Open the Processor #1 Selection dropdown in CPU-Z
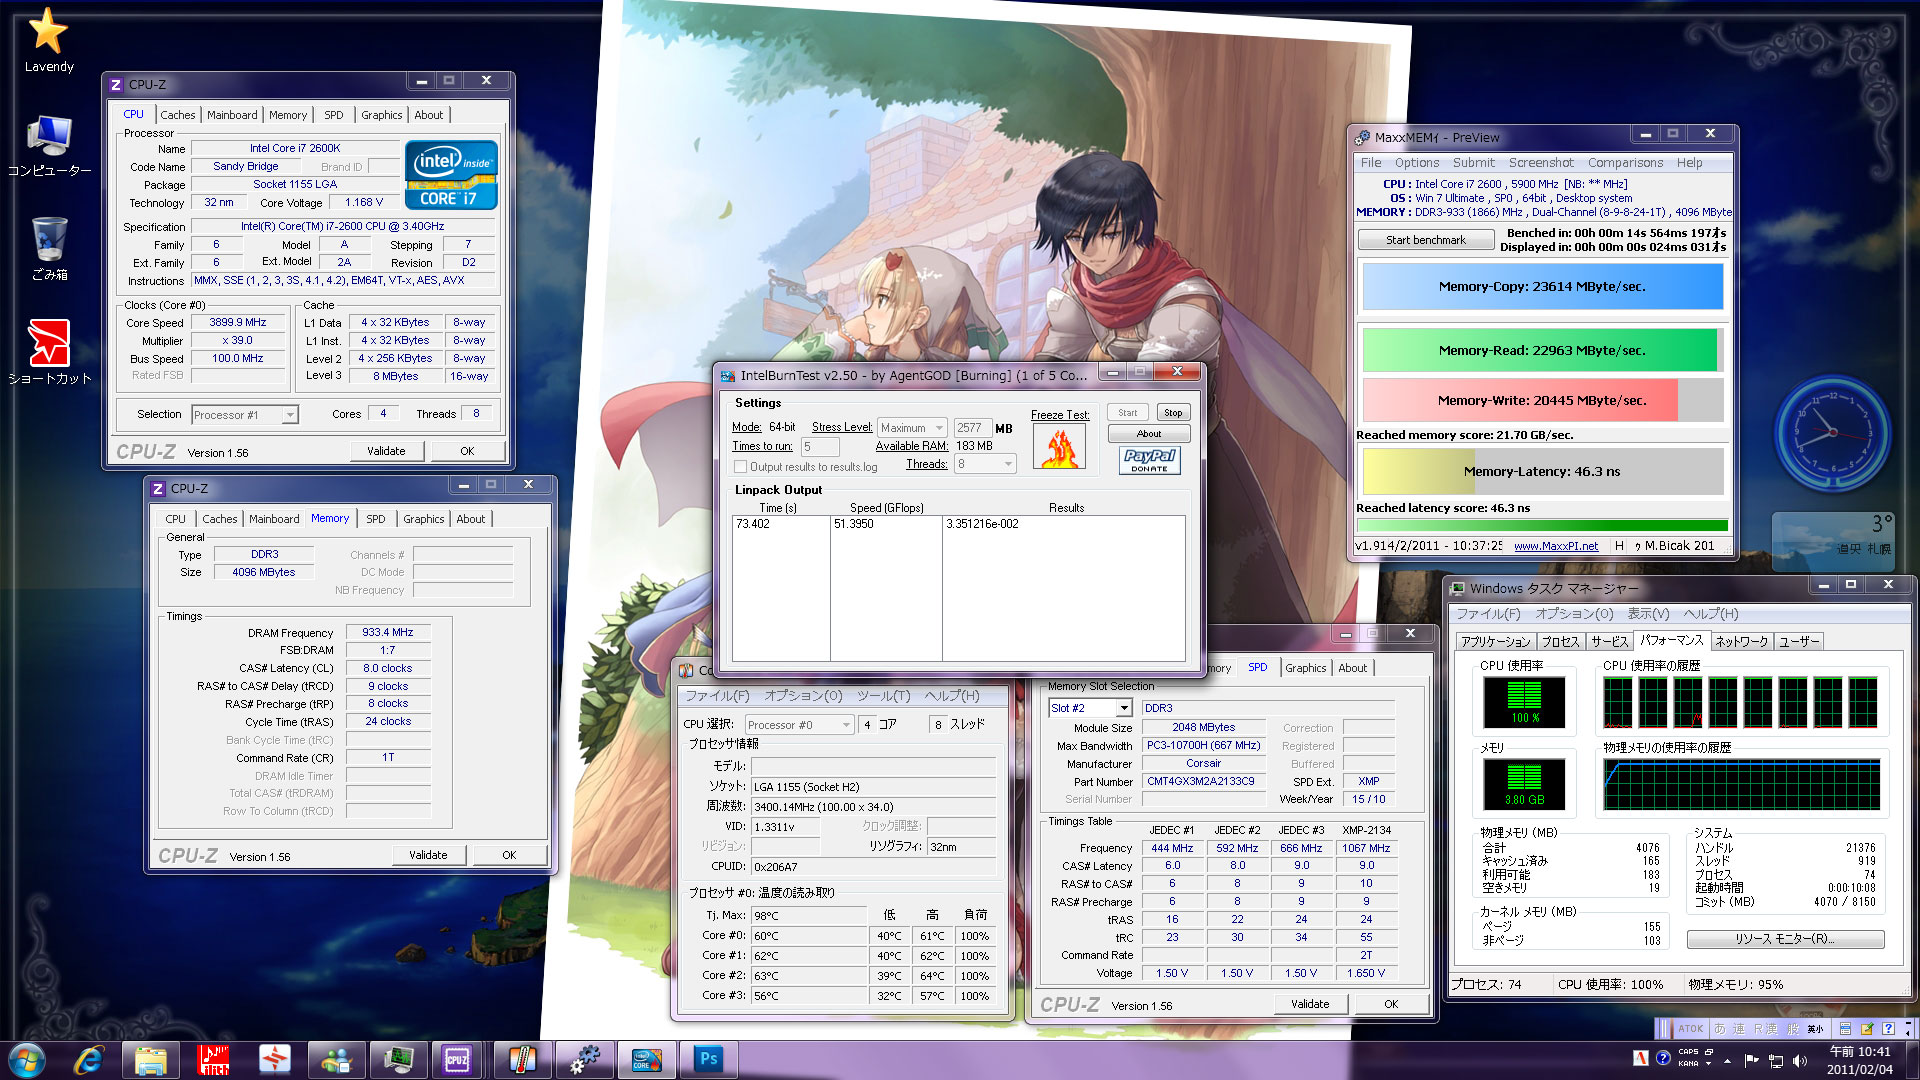 pos(245,415)
